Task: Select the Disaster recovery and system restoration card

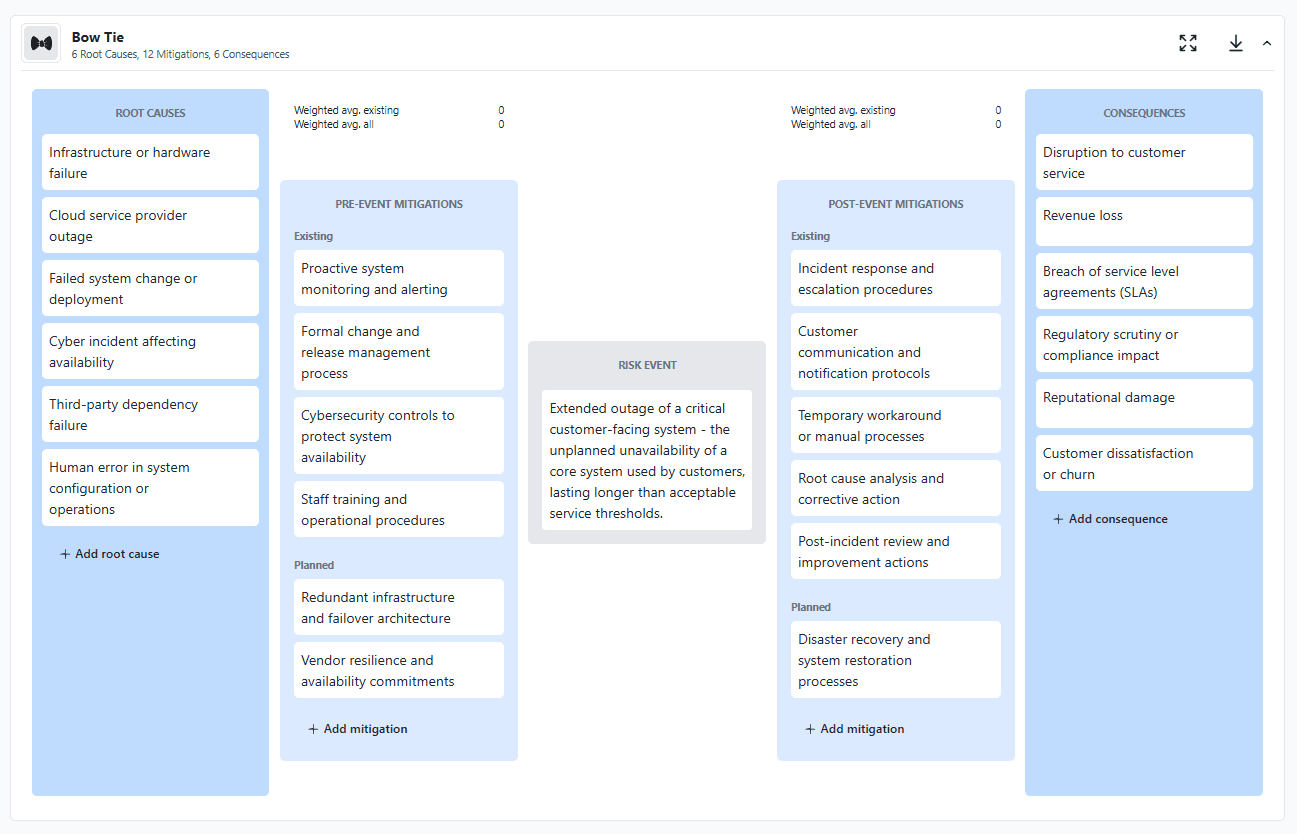Action: [895, 659]
